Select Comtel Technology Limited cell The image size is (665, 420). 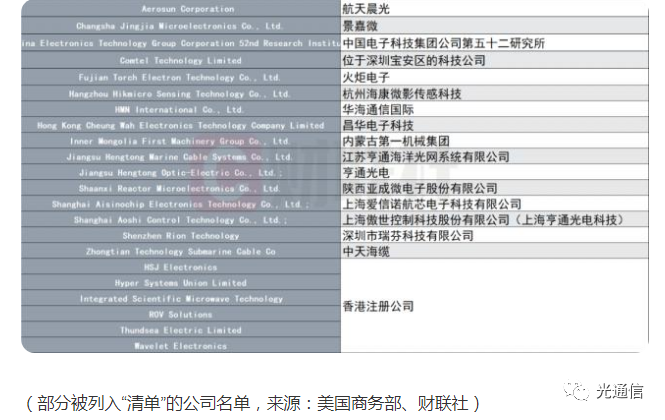pyautogui.click(x=181, y=60)
